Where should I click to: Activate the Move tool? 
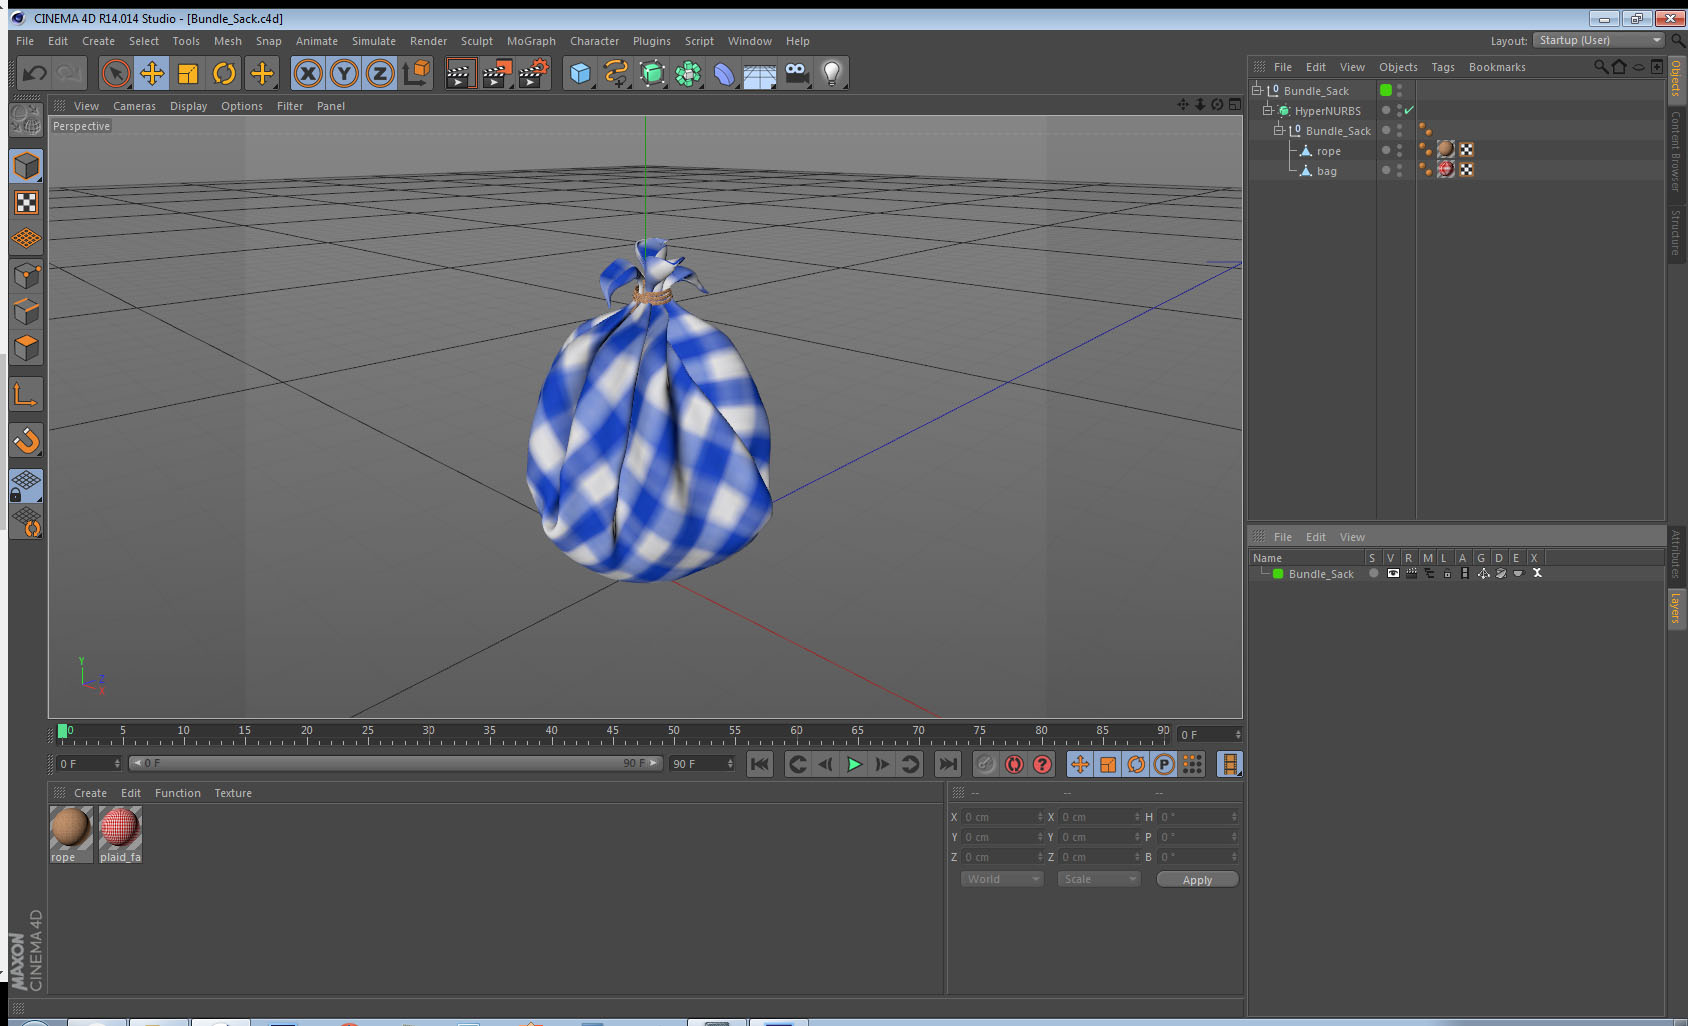tap(152, 73)
